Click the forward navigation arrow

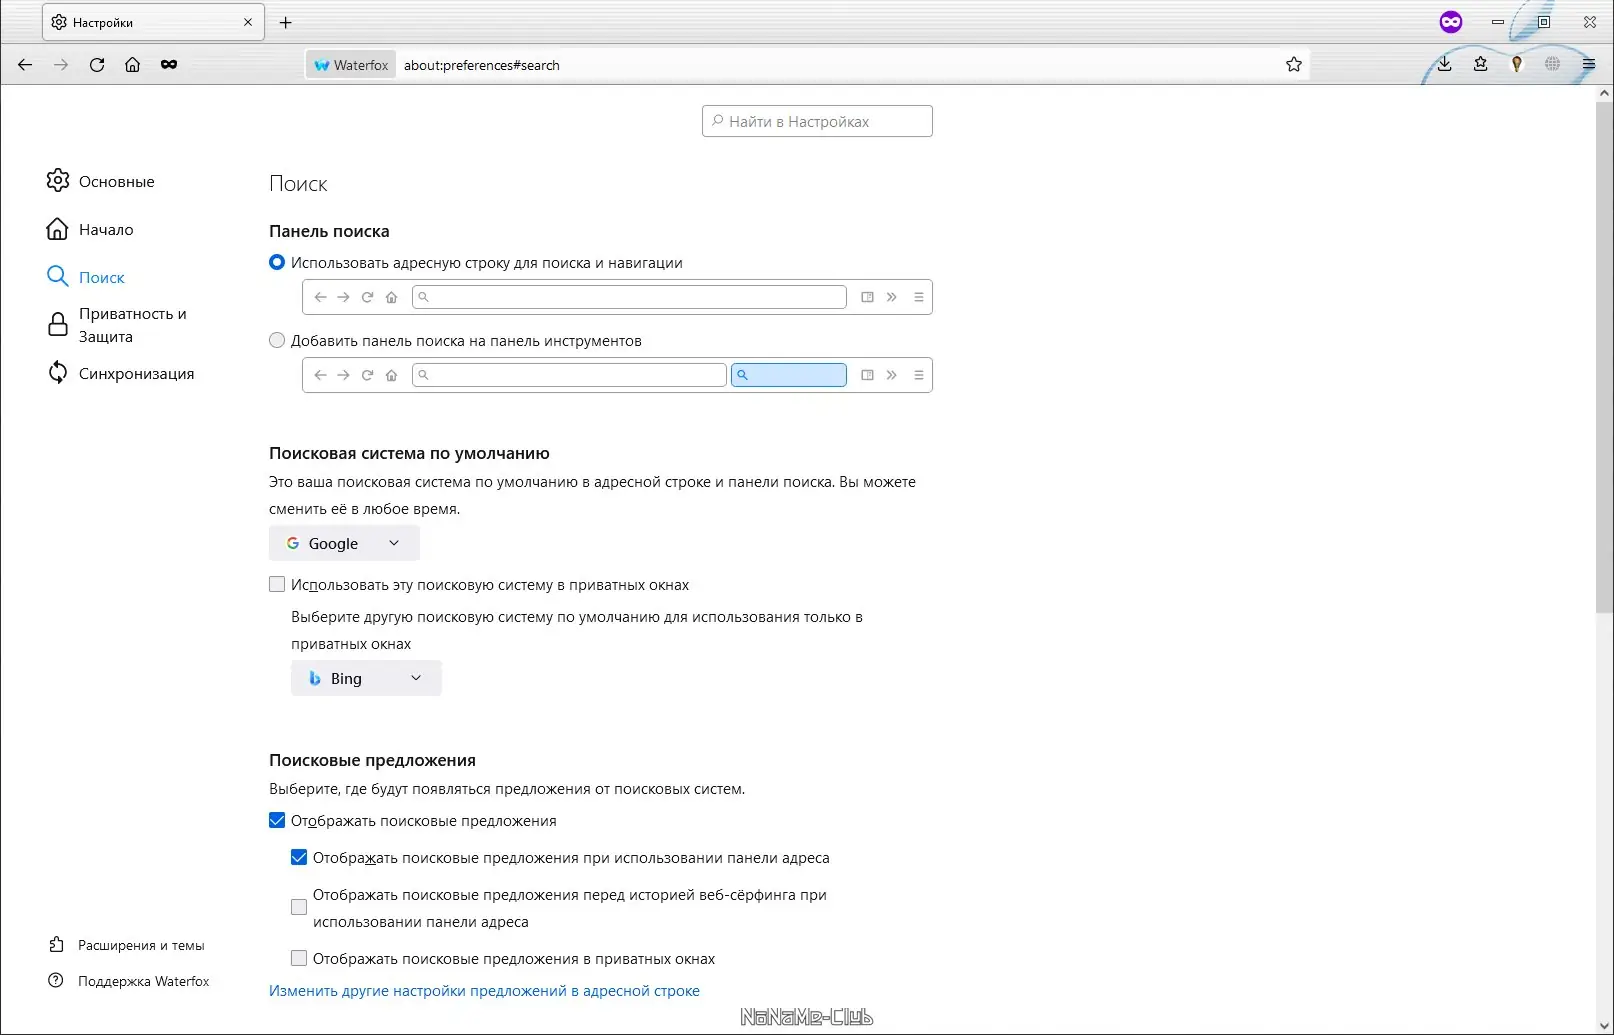coord(61,65)
